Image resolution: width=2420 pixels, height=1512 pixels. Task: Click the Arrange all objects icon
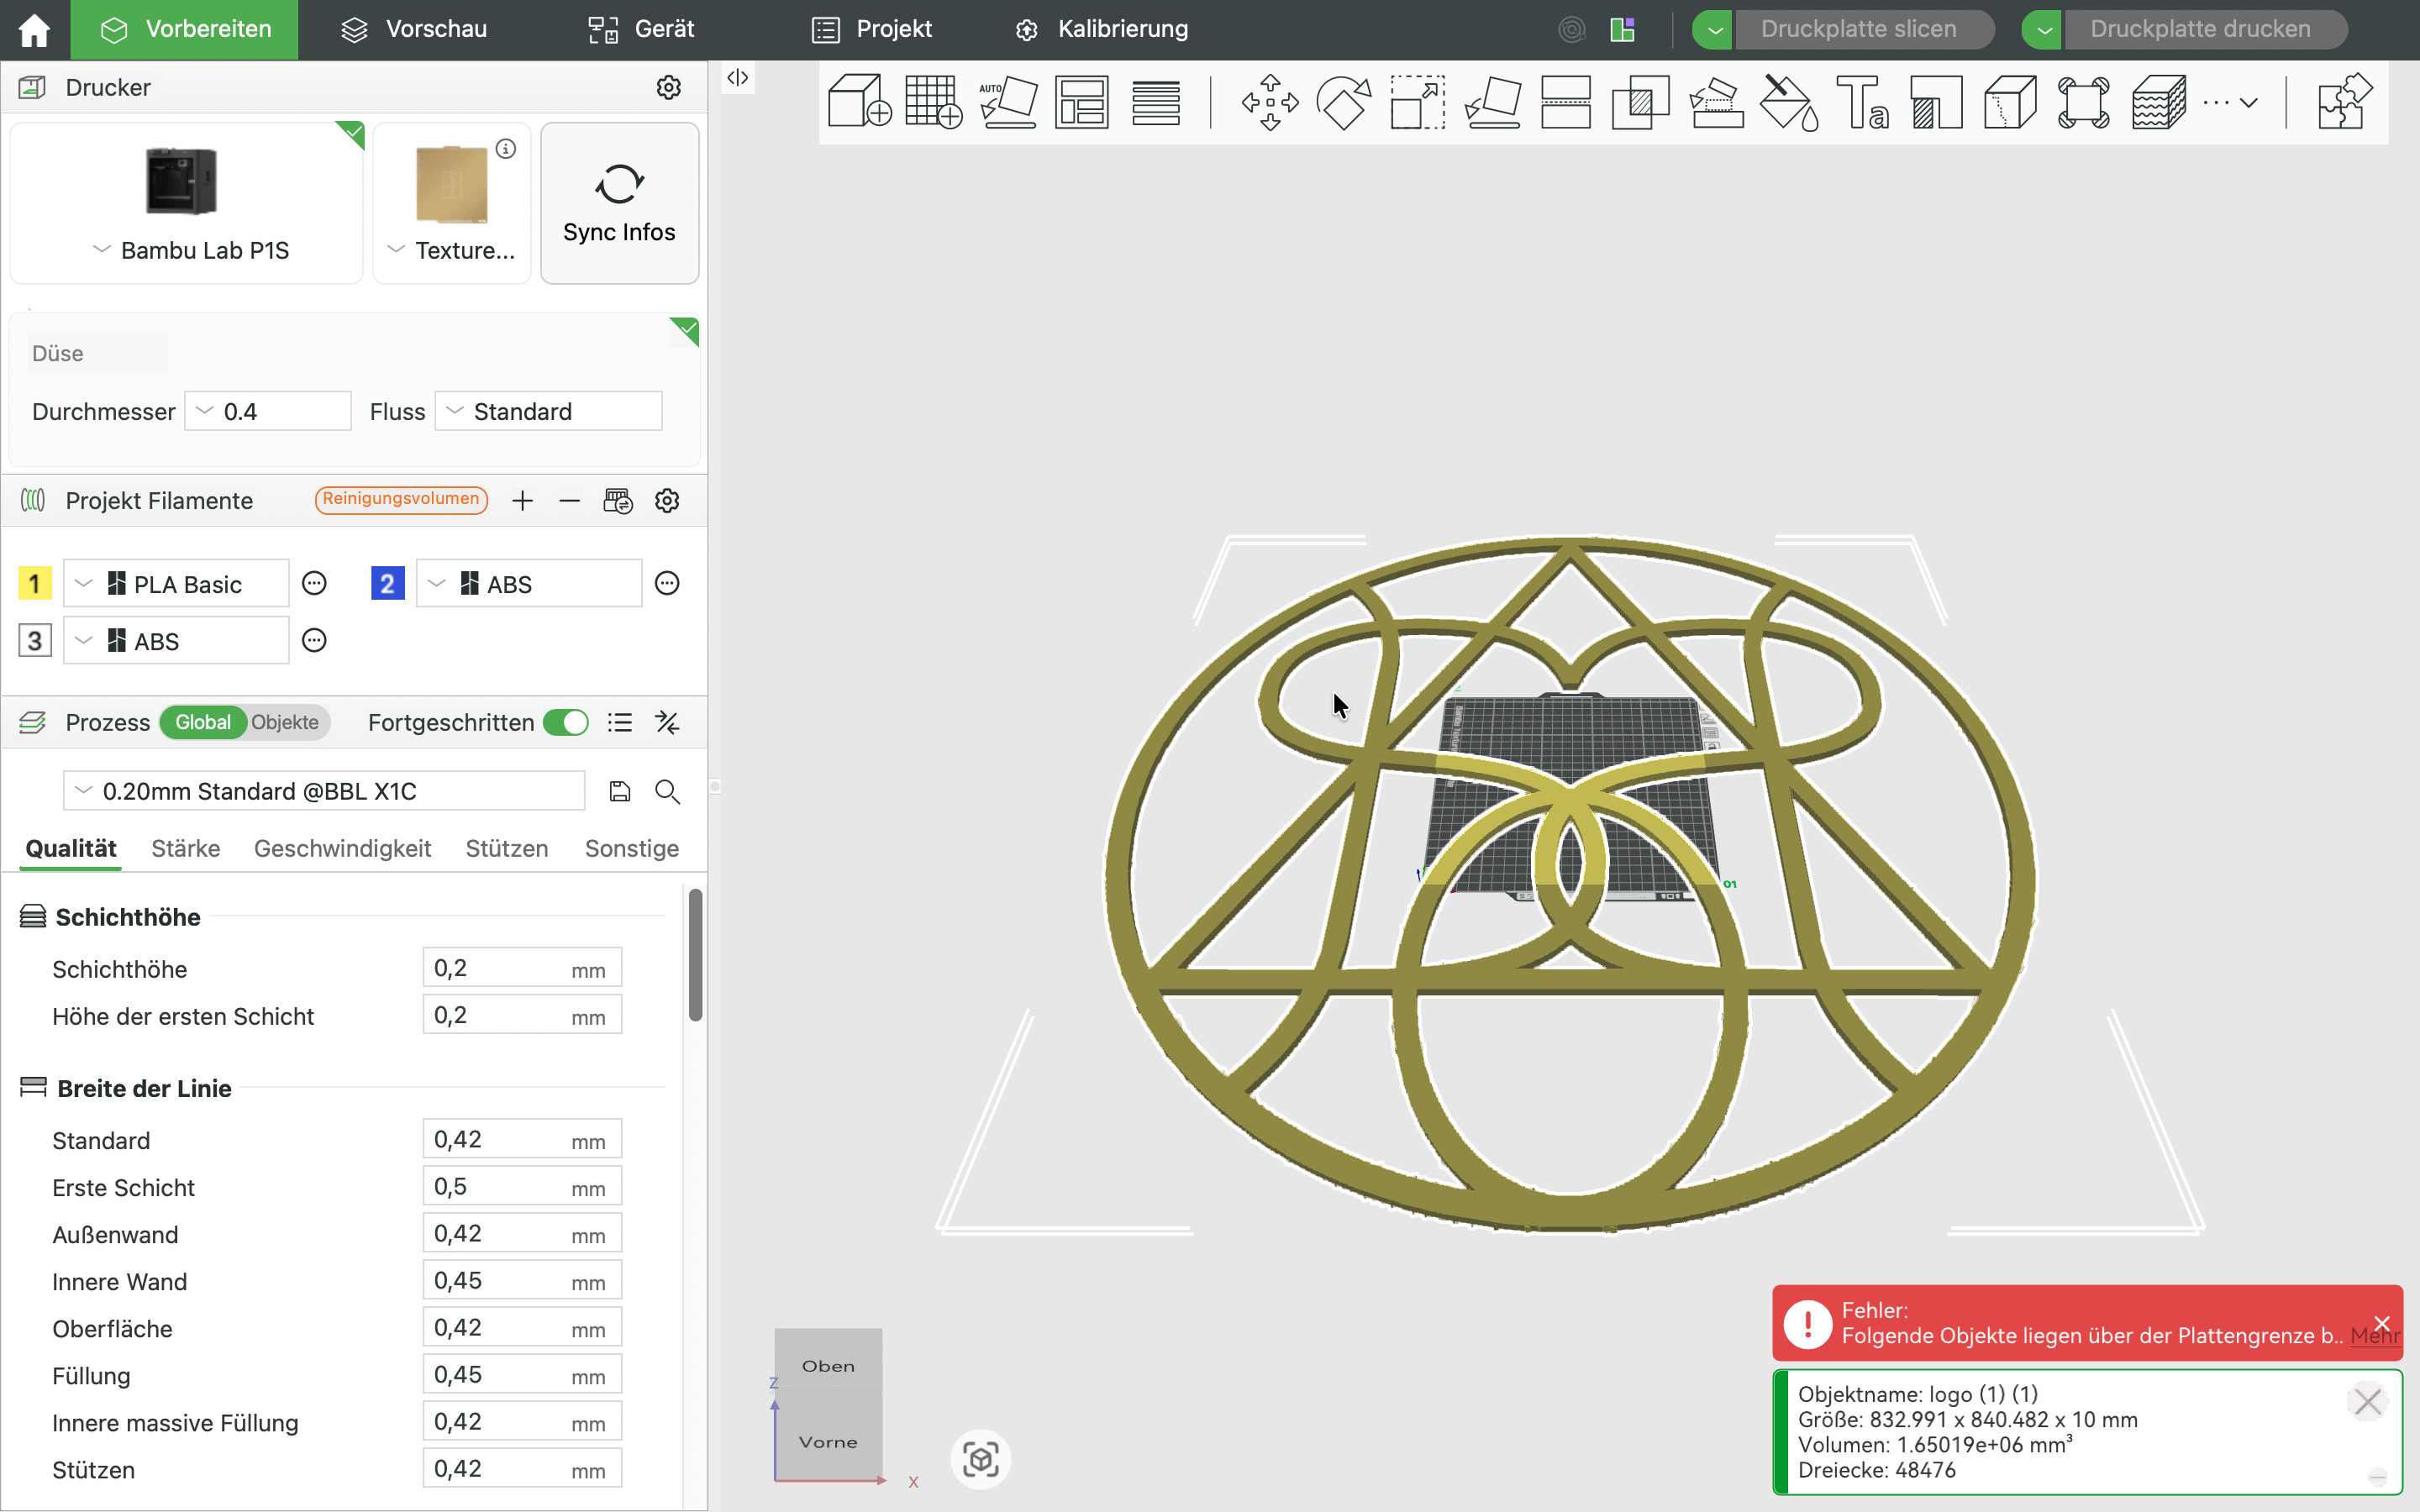1081,101
